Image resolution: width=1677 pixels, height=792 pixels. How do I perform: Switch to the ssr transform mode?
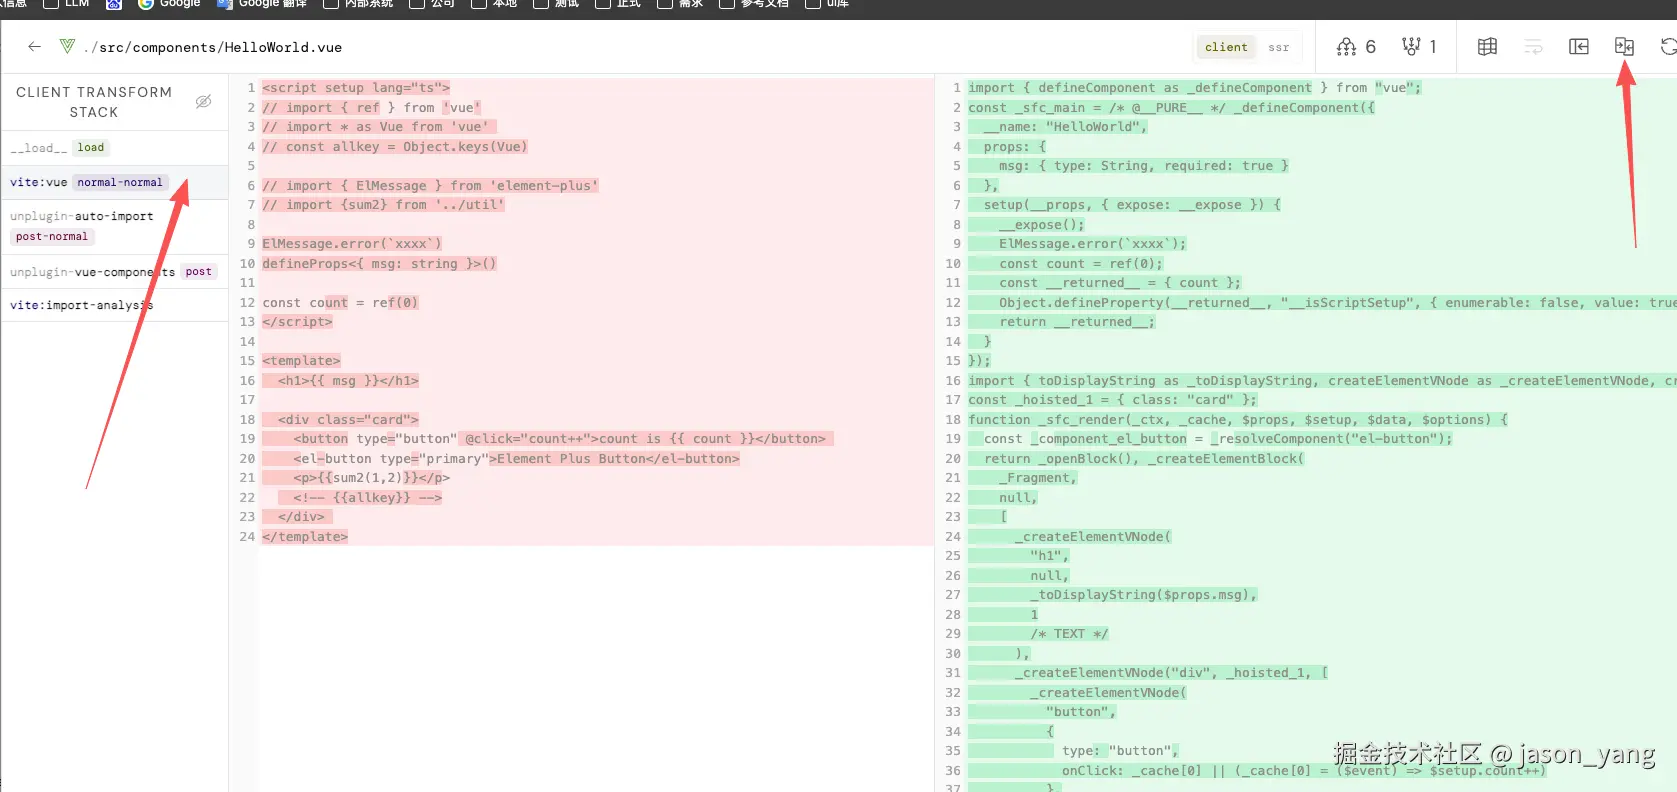[x=1279, y=47]
